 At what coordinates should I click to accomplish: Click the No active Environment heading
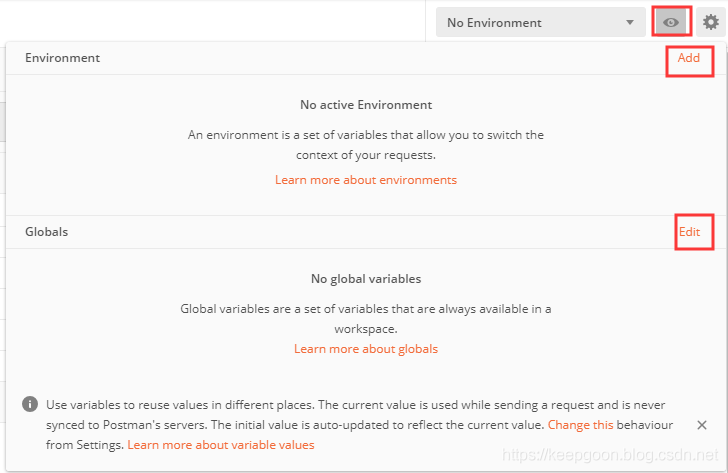[x=366, y=104]
